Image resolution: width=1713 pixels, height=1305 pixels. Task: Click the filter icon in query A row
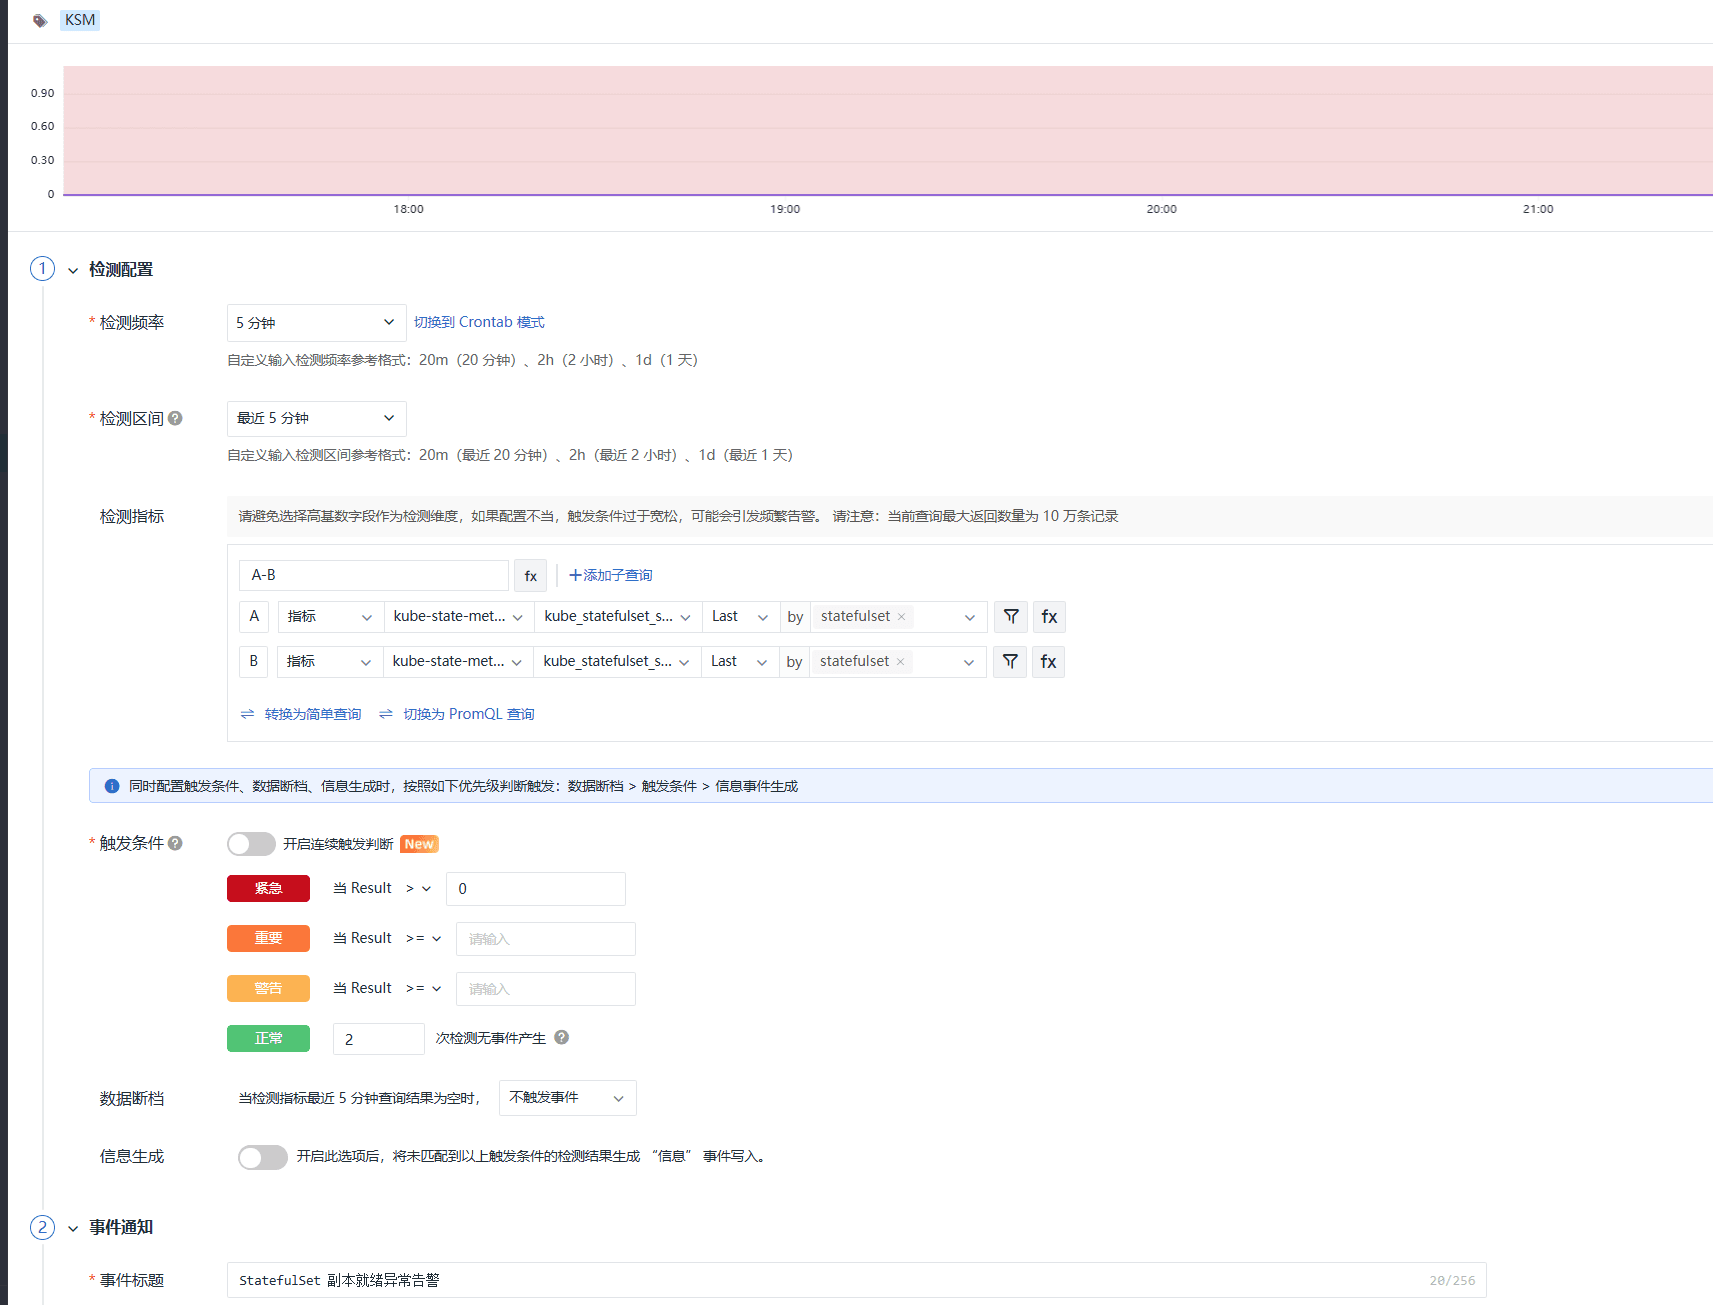(1011, 617)
